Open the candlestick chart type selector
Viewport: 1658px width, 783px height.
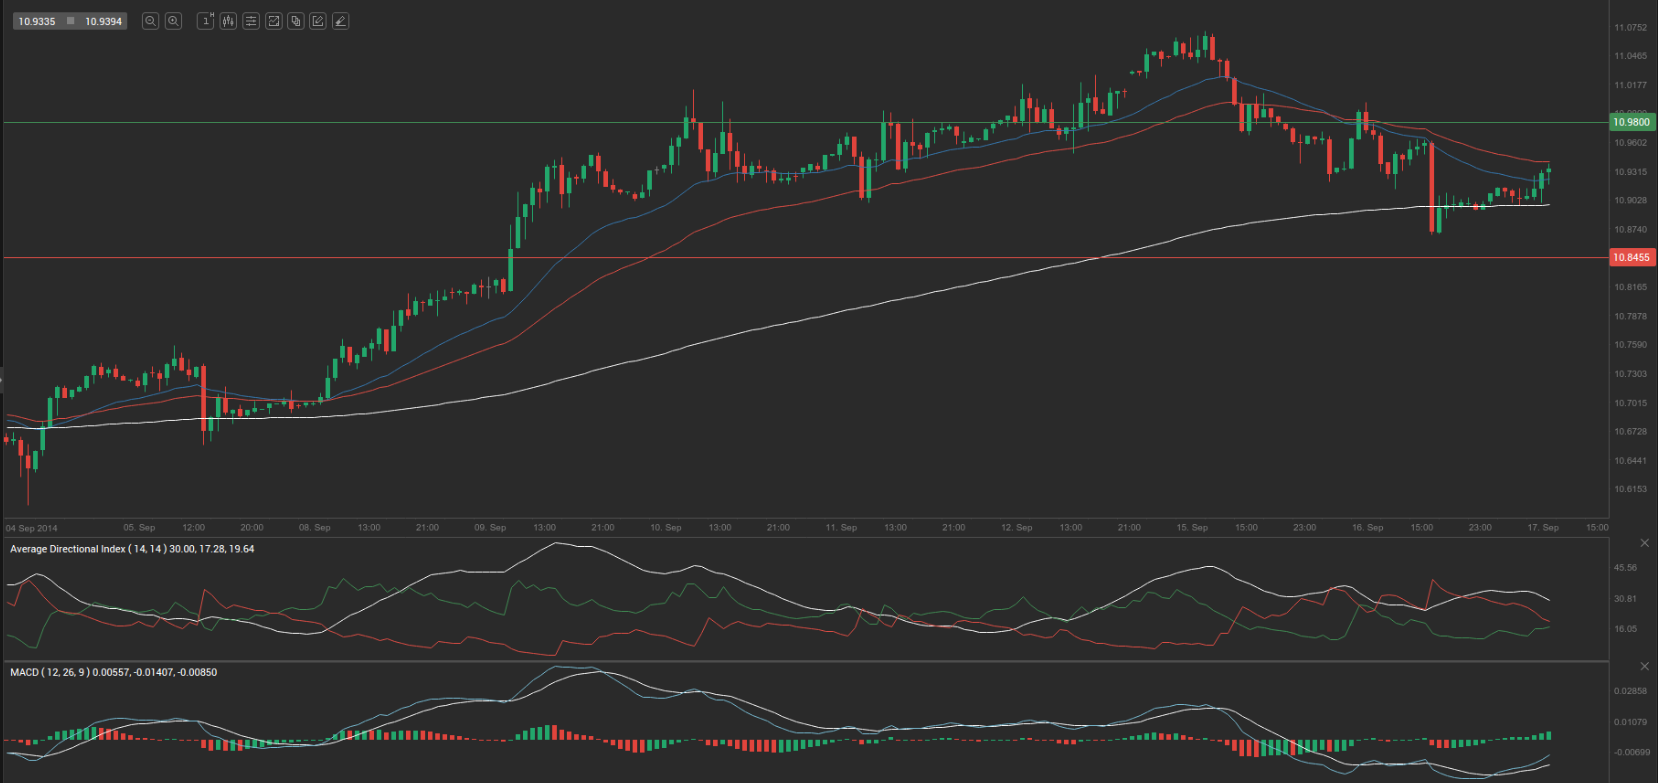tap(228, 21)
